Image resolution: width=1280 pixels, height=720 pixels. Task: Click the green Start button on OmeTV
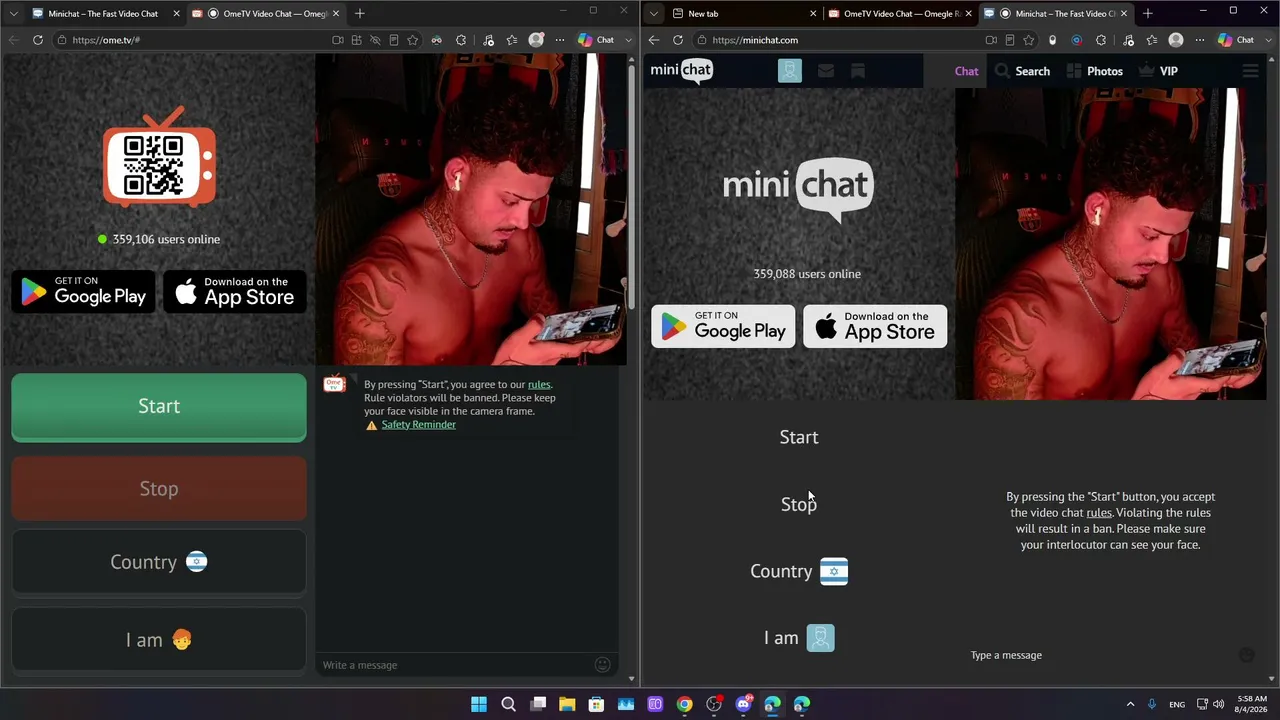159,407
